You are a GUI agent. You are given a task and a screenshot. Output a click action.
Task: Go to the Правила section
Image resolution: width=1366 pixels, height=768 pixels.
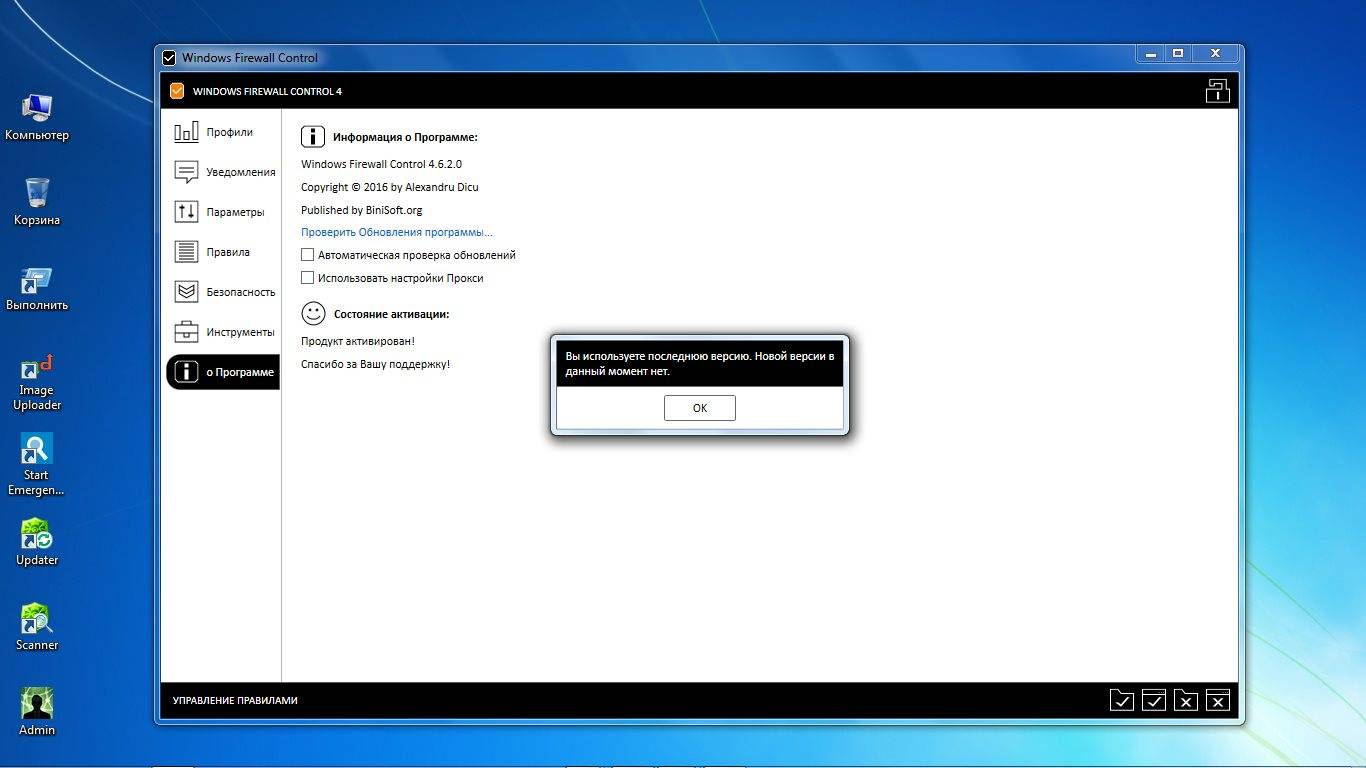click(x=222, y=252)
